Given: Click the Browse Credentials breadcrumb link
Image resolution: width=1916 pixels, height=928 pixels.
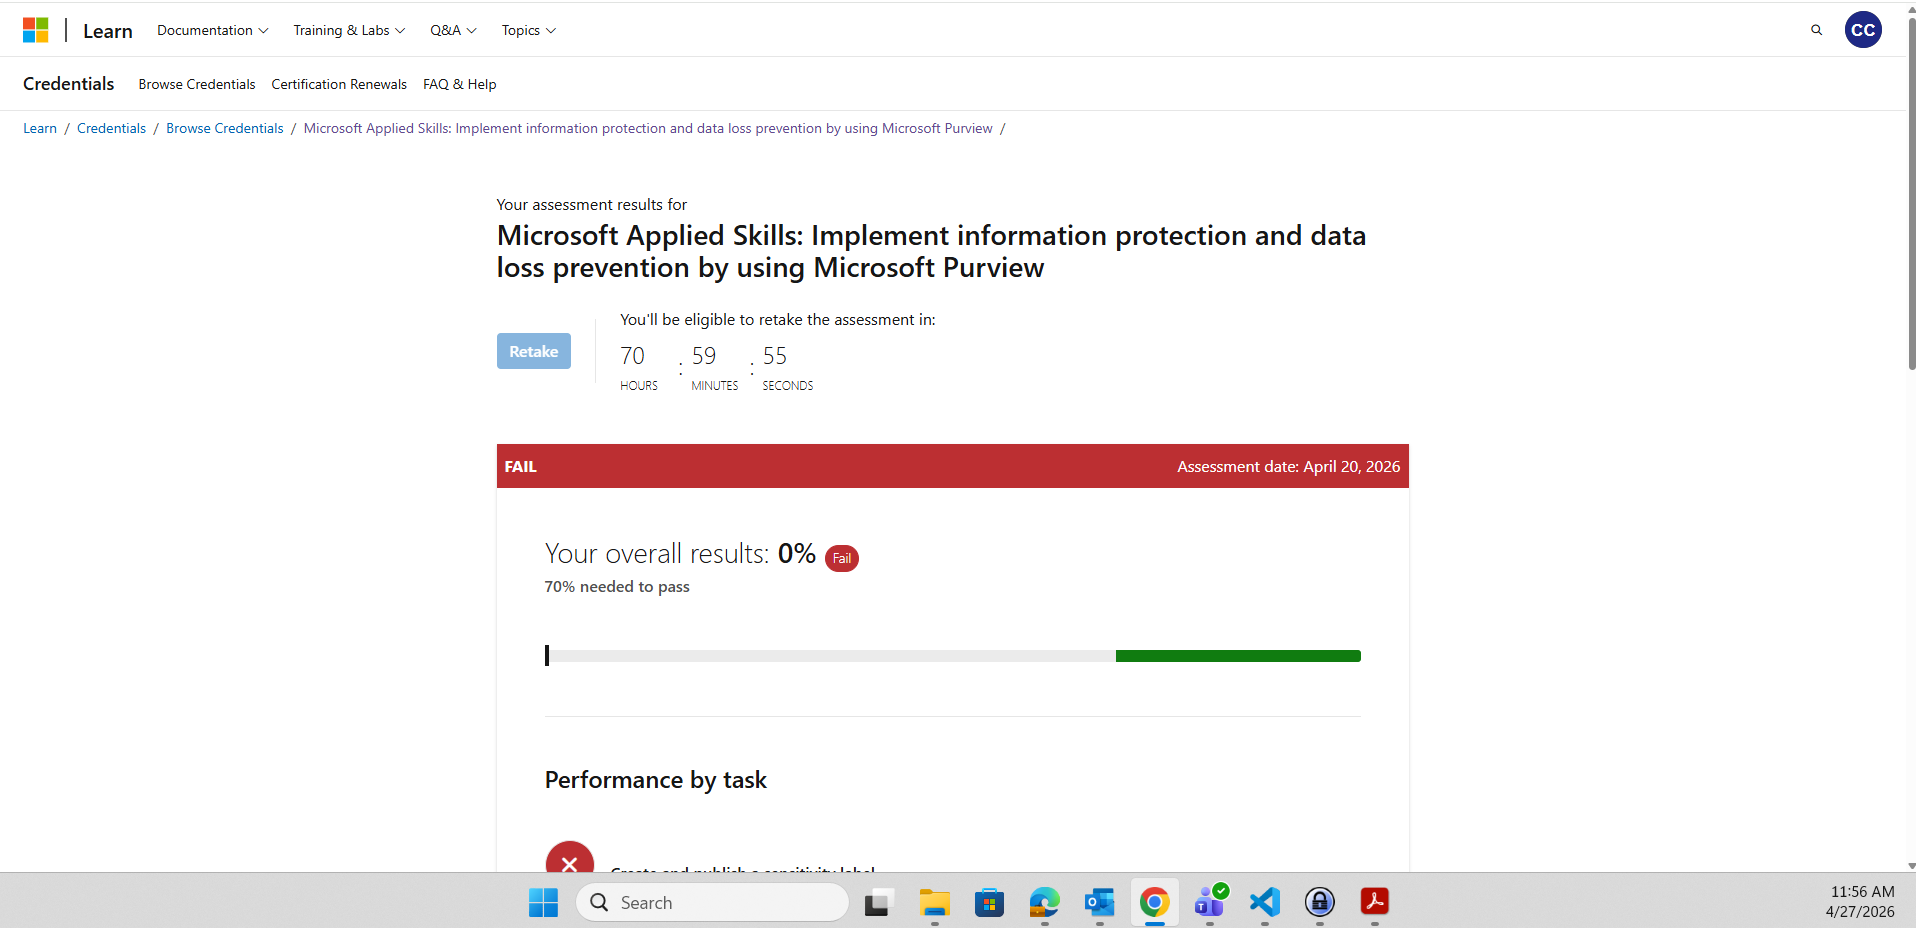Looking at the screenshot, I should tap(225, 128).
